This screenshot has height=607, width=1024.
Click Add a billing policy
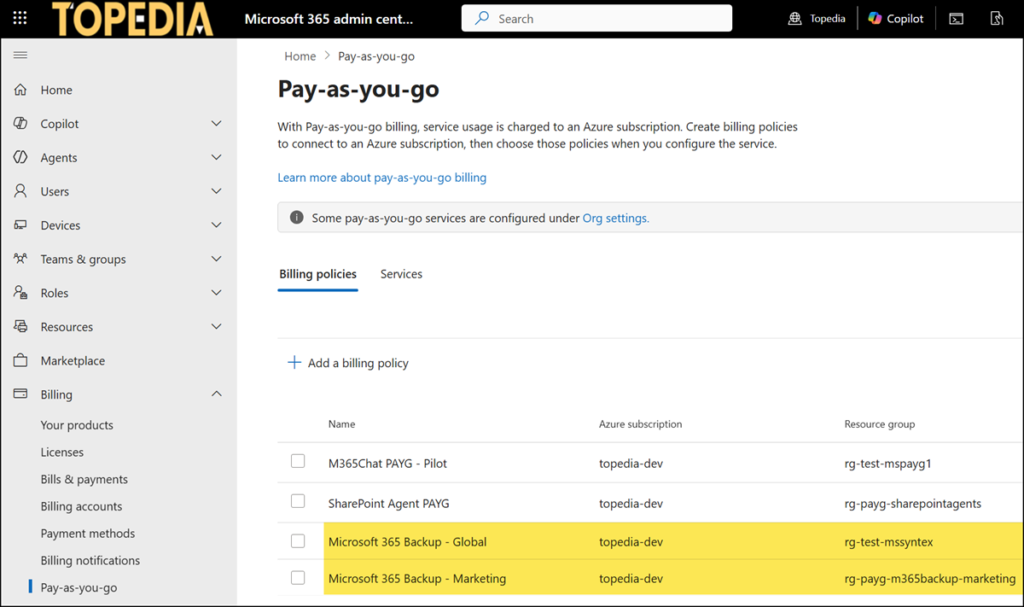pos(348,363)
